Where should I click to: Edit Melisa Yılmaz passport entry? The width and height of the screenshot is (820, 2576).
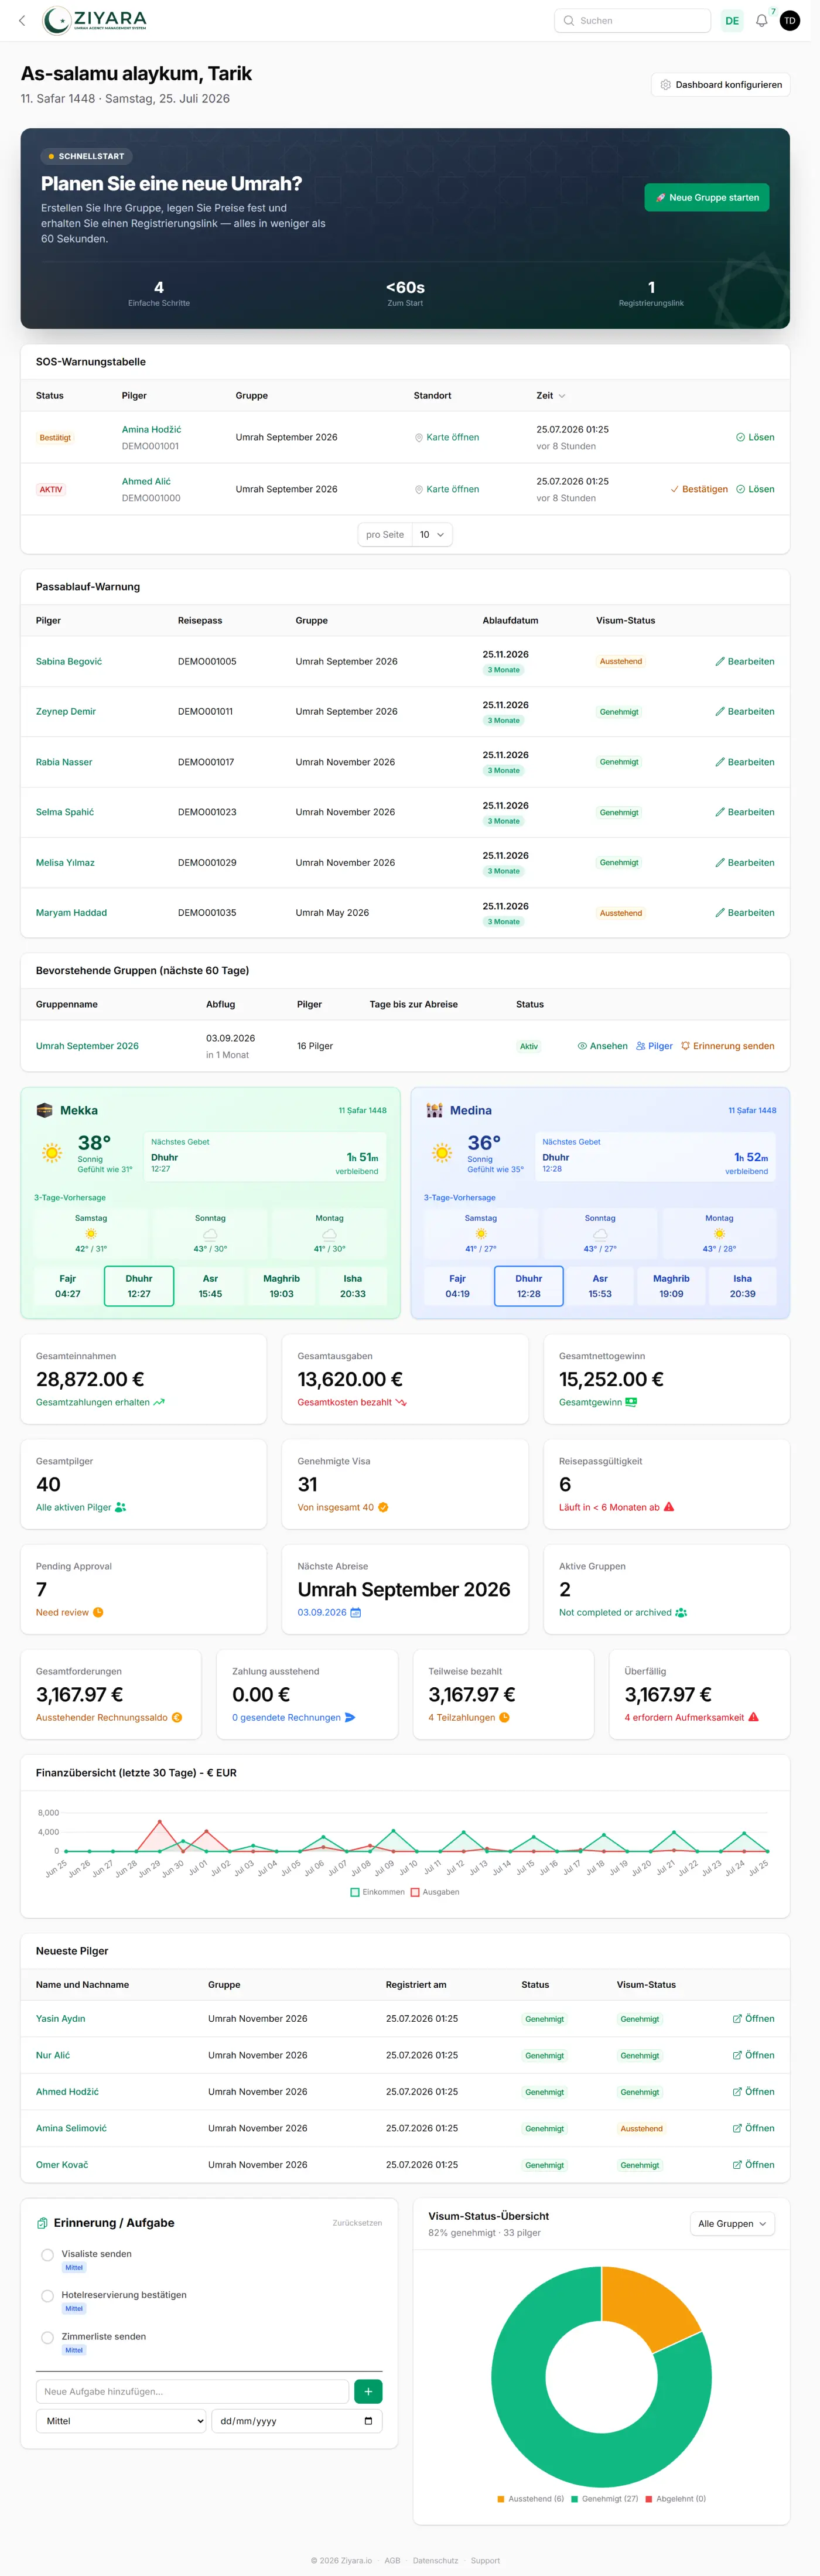[x=744, y=862]
